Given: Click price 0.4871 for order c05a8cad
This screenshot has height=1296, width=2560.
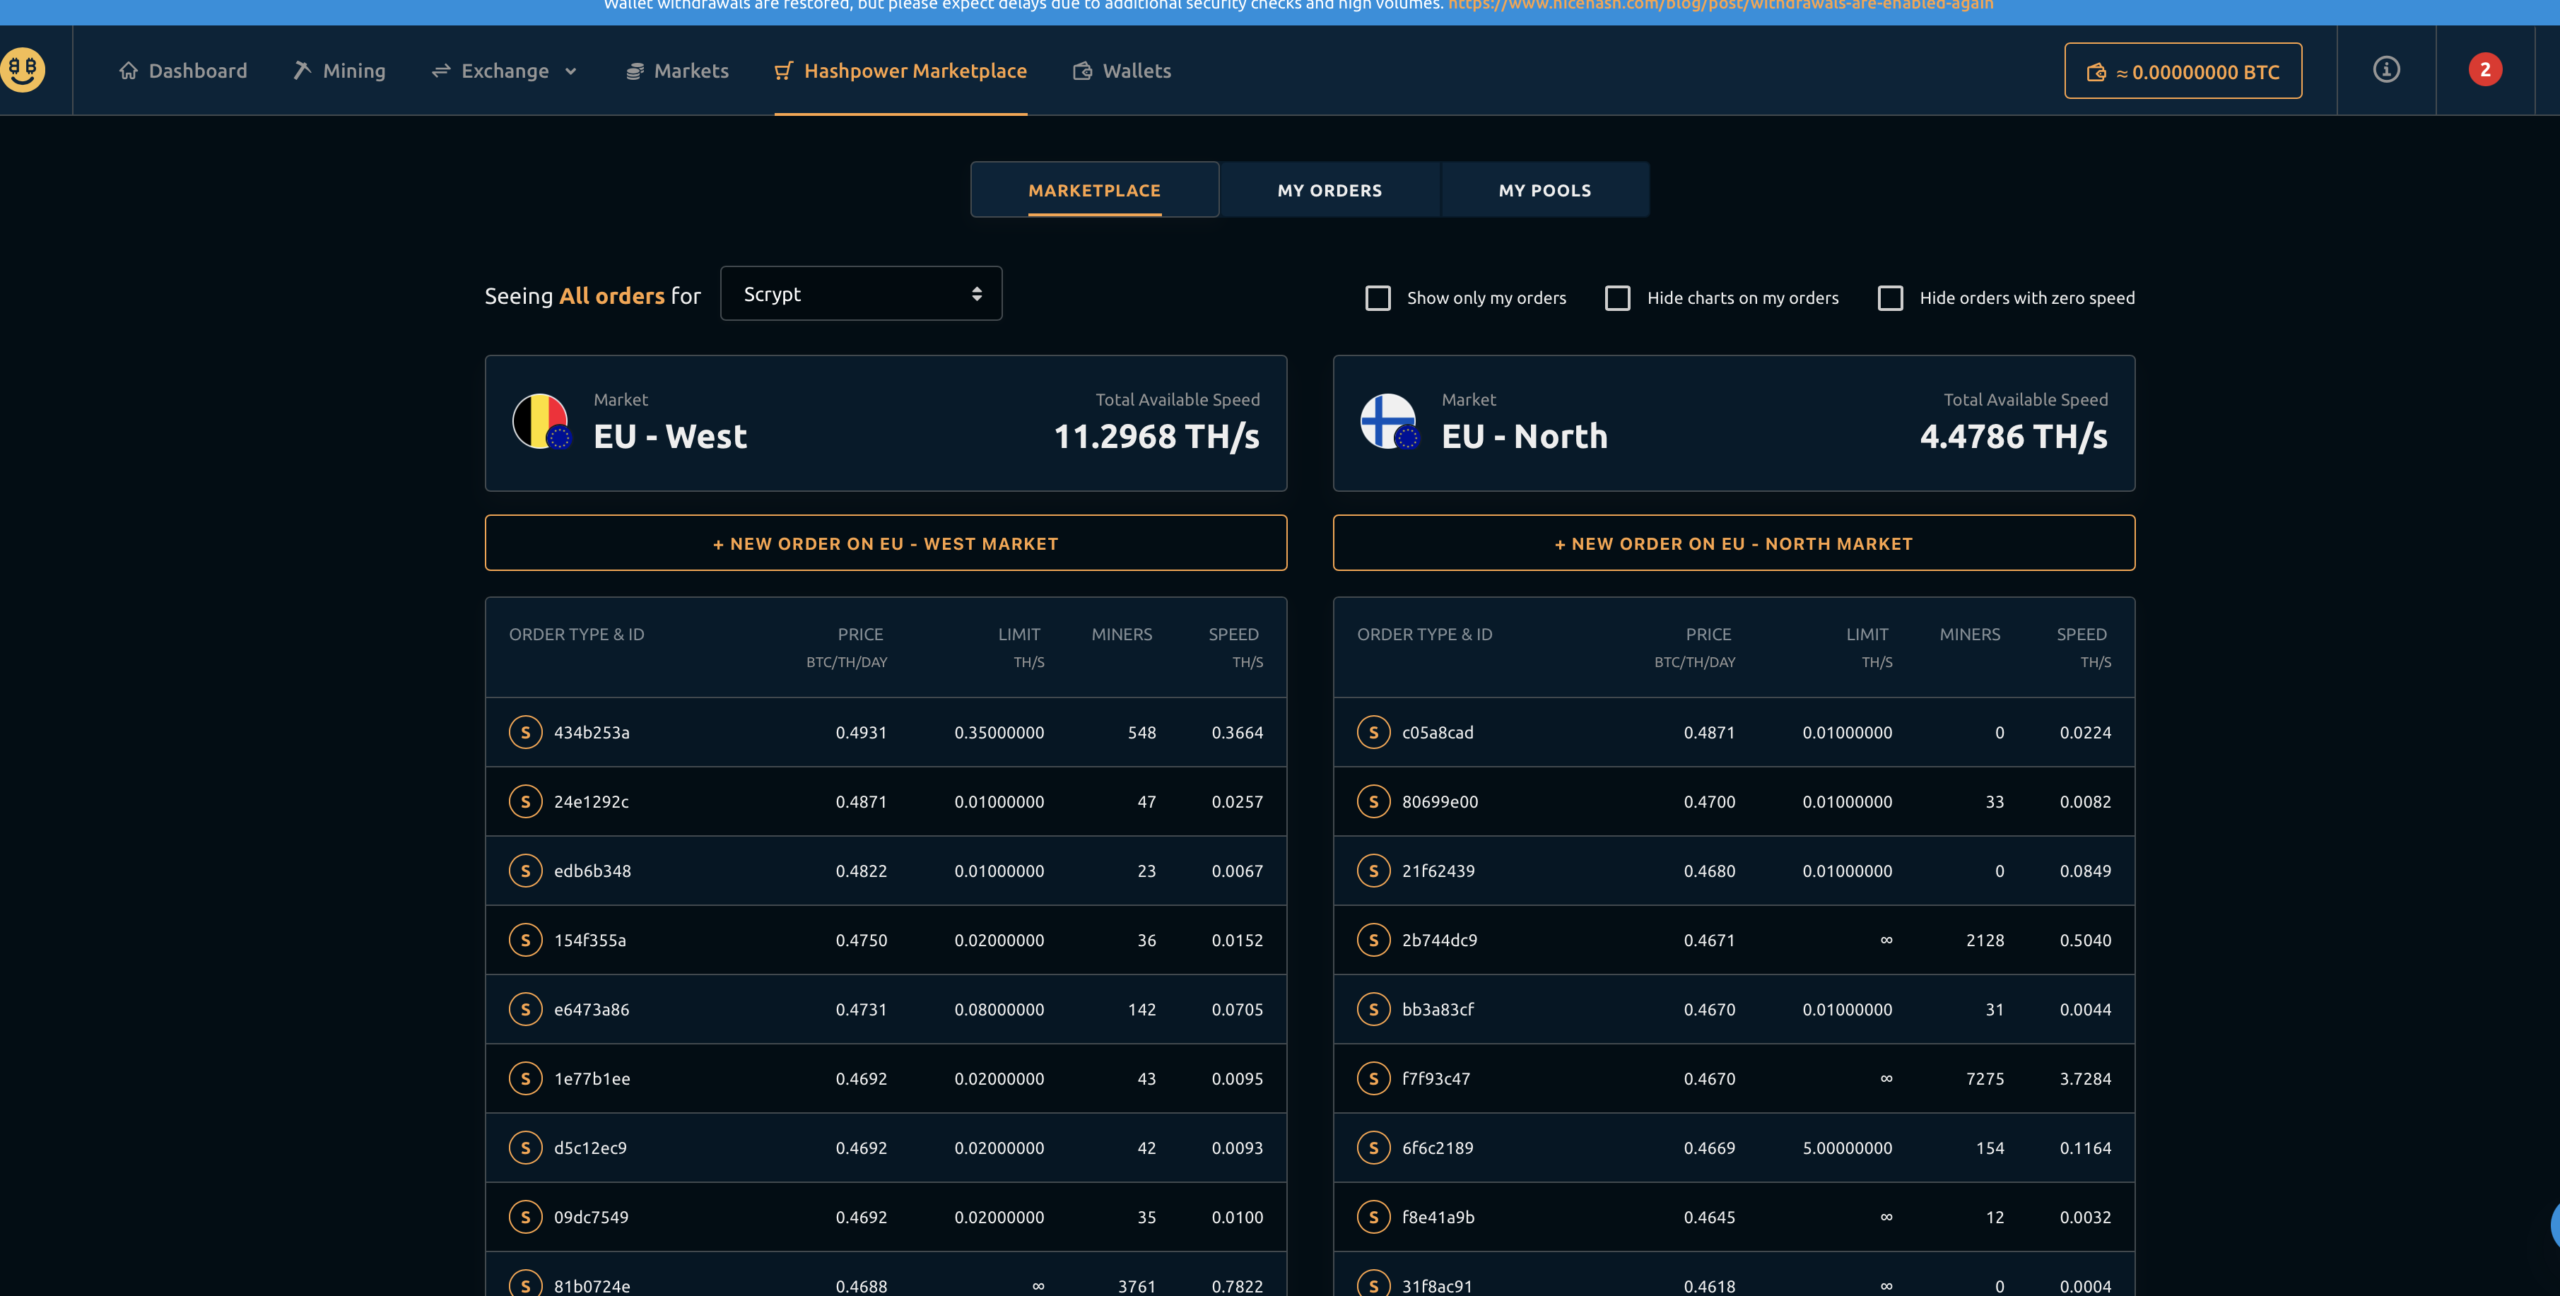Looking at the screenshot, I should click(x=1709, y=732).
